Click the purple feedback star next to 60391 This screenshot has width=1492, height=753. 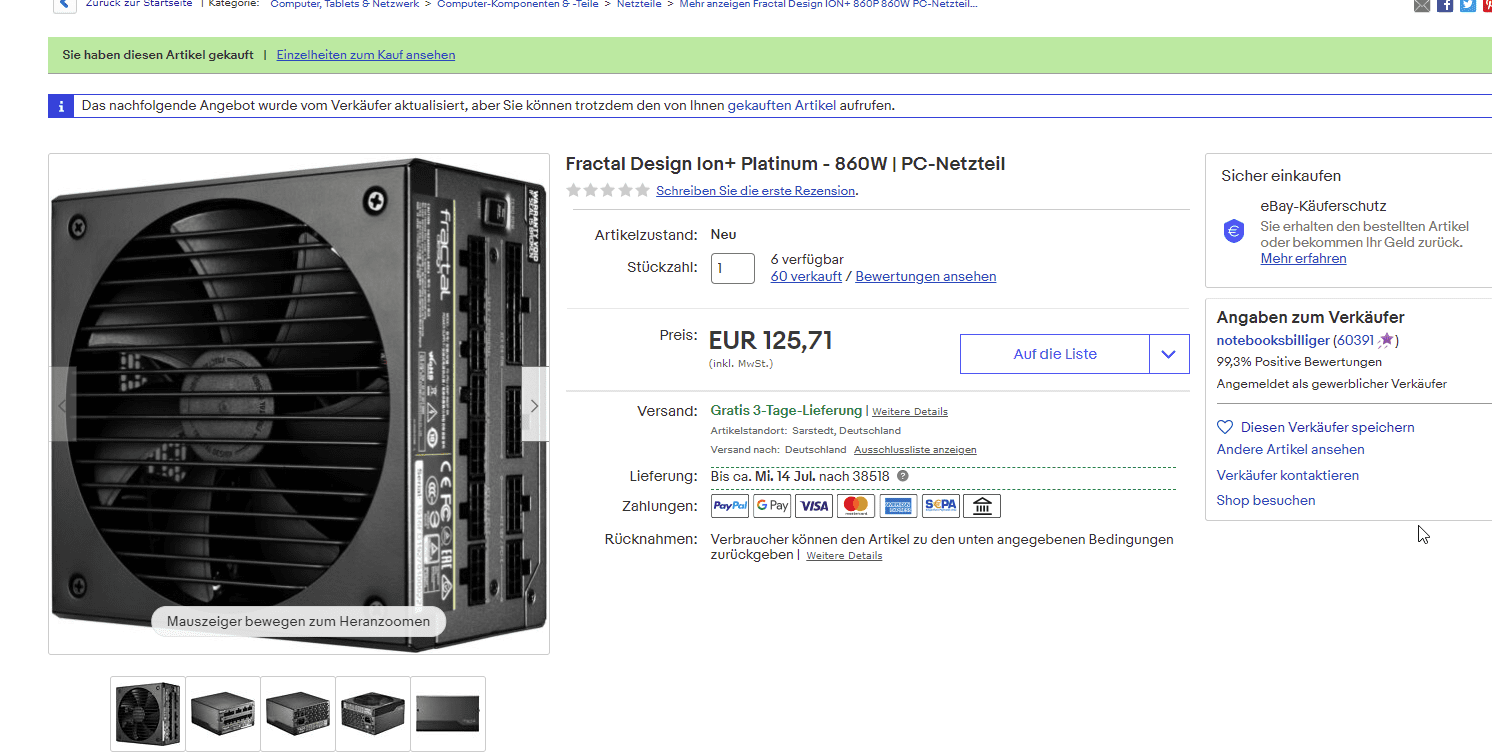[x=1386, y=341]
